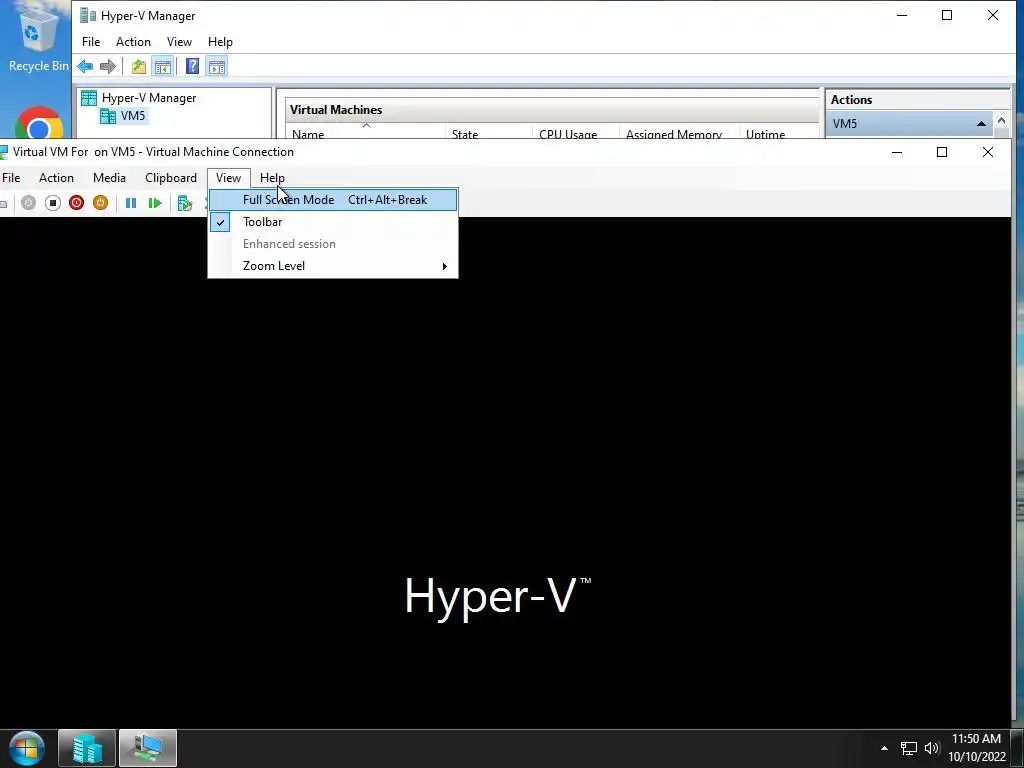Open Help menu in Hyper-V Manager
This screenshot has width=1024, height=768.
(220, 42)
